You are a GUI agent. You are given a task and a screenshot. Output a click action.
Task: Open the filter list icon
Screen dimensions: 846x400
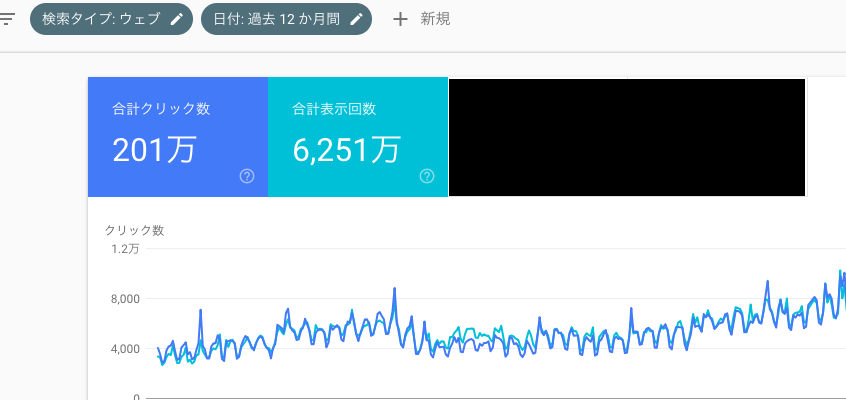click(8, 19)
